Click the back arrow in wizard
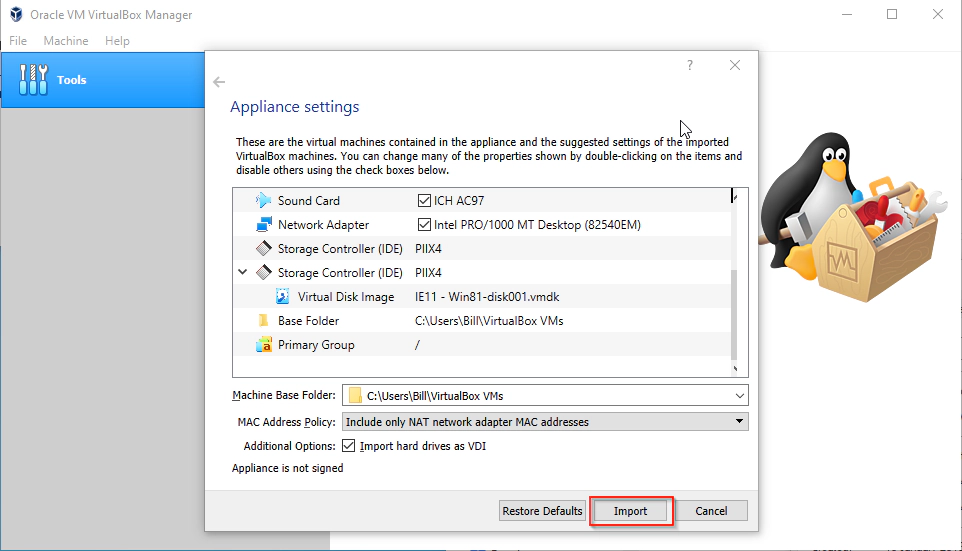962x551 pixels. point(219,82)
